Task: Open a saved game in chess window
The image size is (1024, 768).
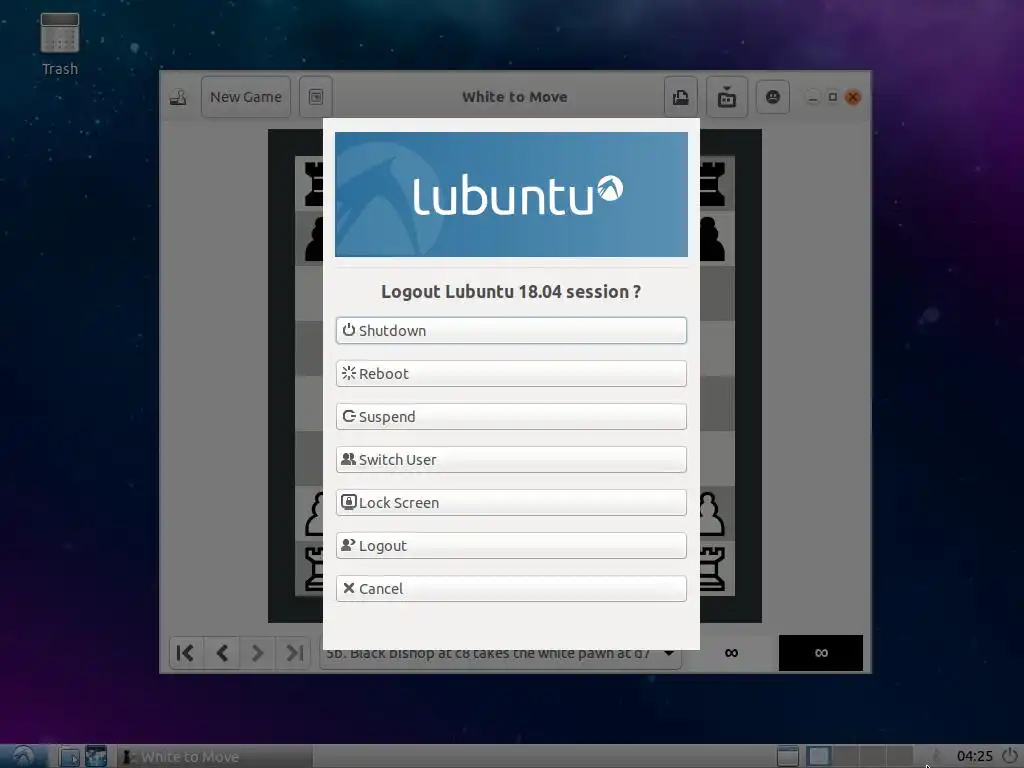Action: 680,97
